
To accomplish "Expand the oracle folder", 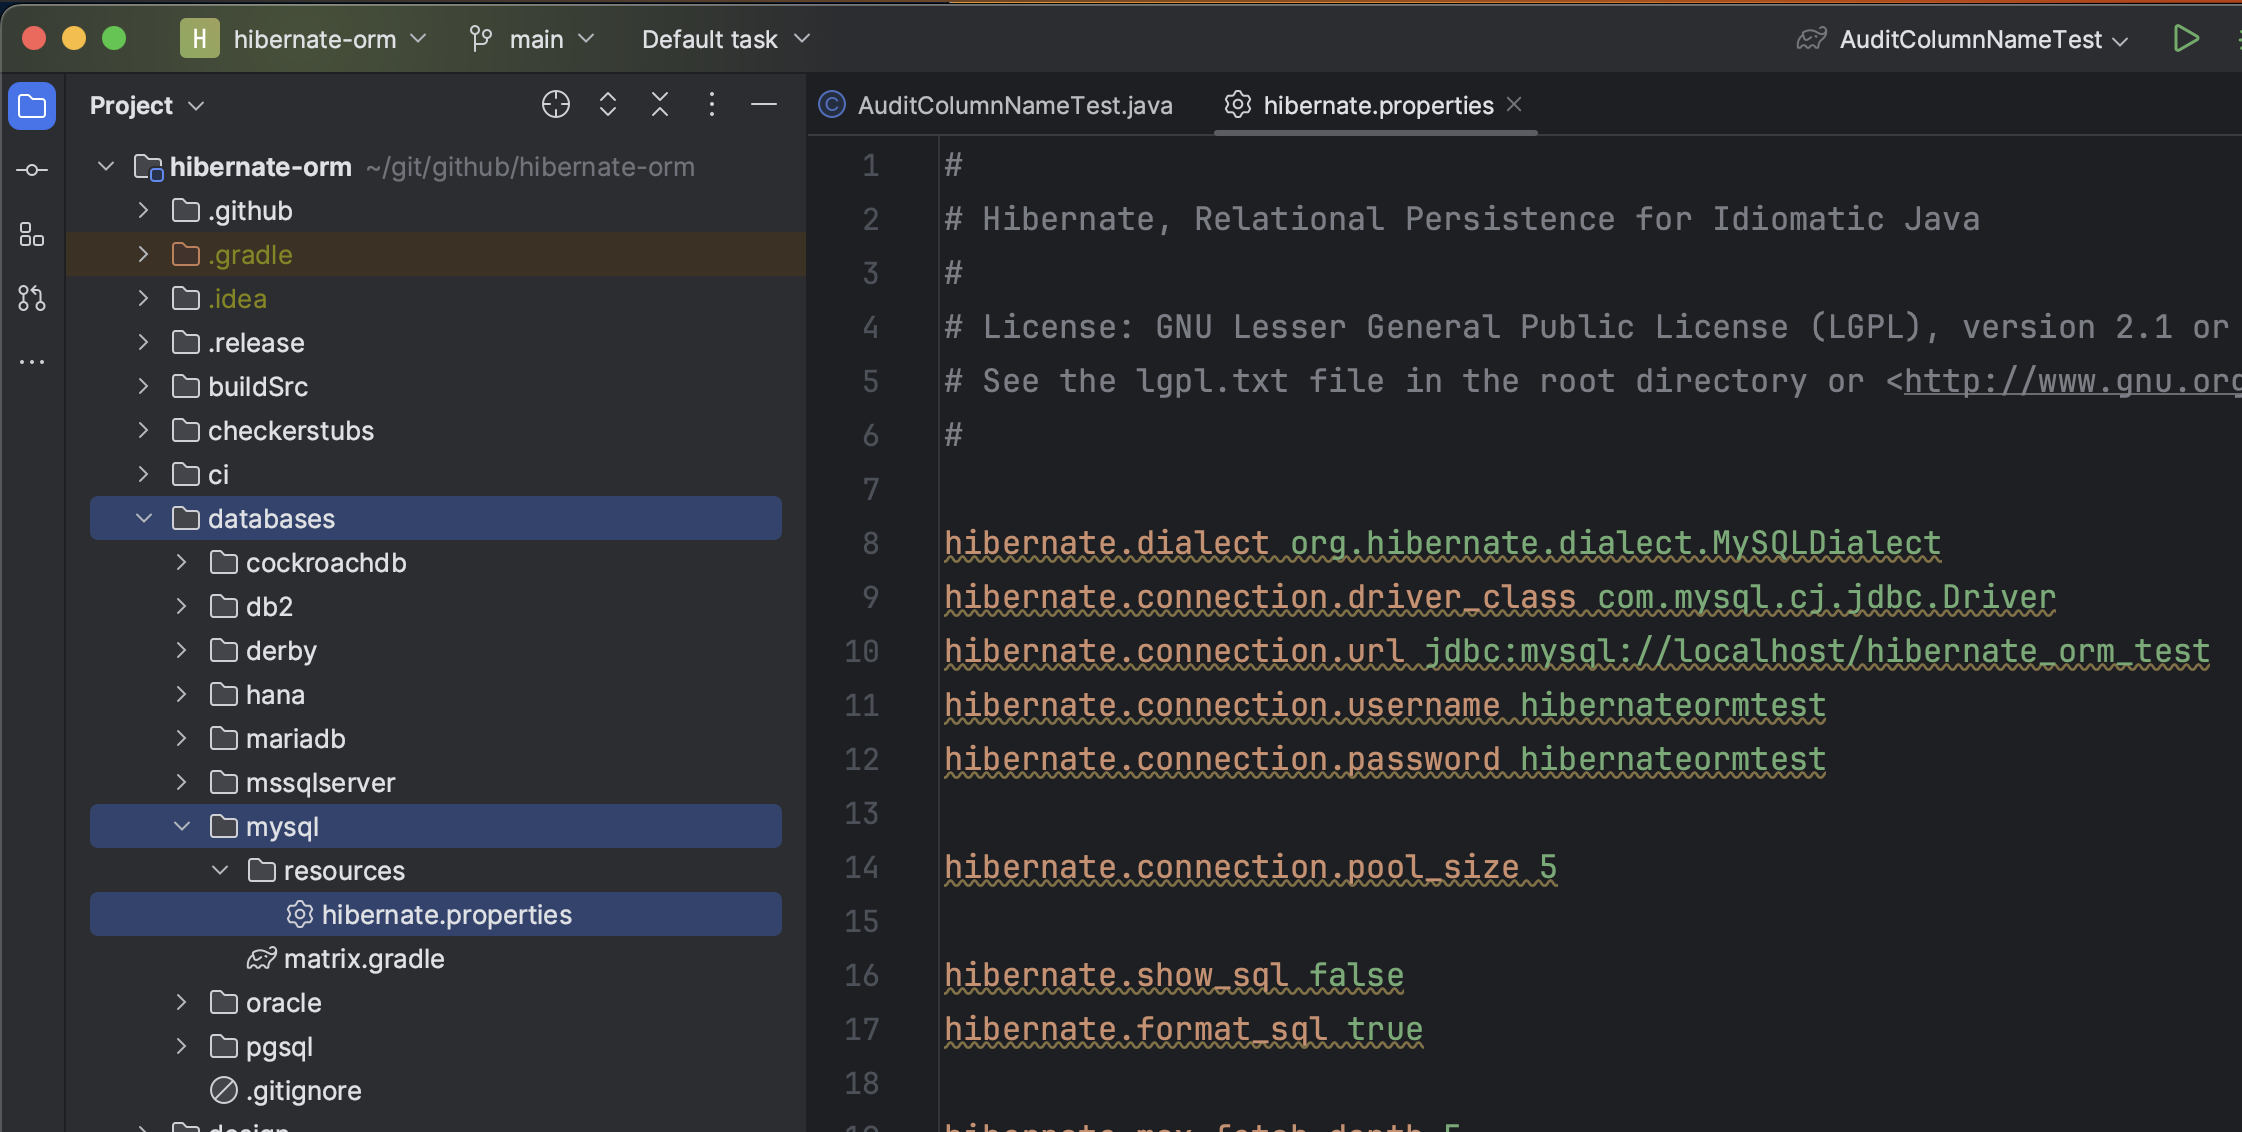I will click(x=182, y=1002).
